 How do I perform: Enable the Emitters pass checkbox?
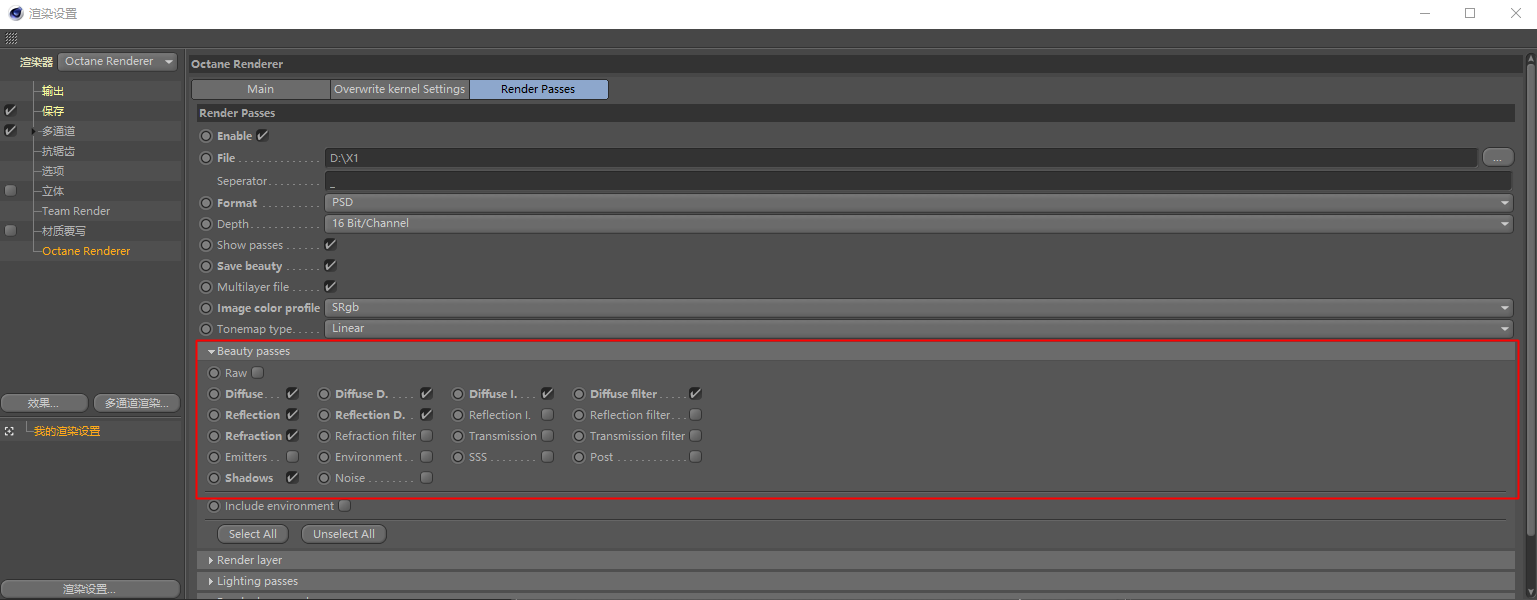(293, 457)
